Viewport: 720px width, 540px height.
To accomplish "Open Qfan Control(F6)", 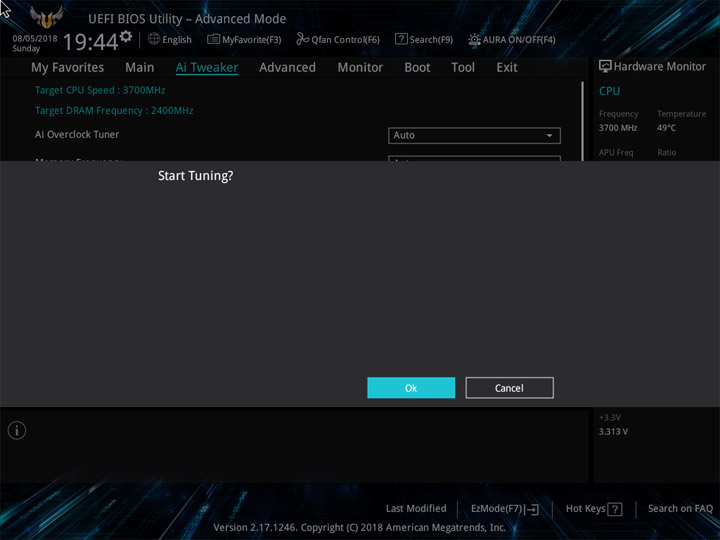I will click(338, 39).
